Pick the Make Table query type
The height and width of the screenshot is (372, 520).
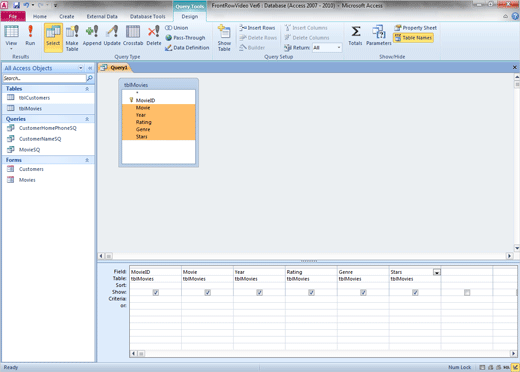(72, 38)
